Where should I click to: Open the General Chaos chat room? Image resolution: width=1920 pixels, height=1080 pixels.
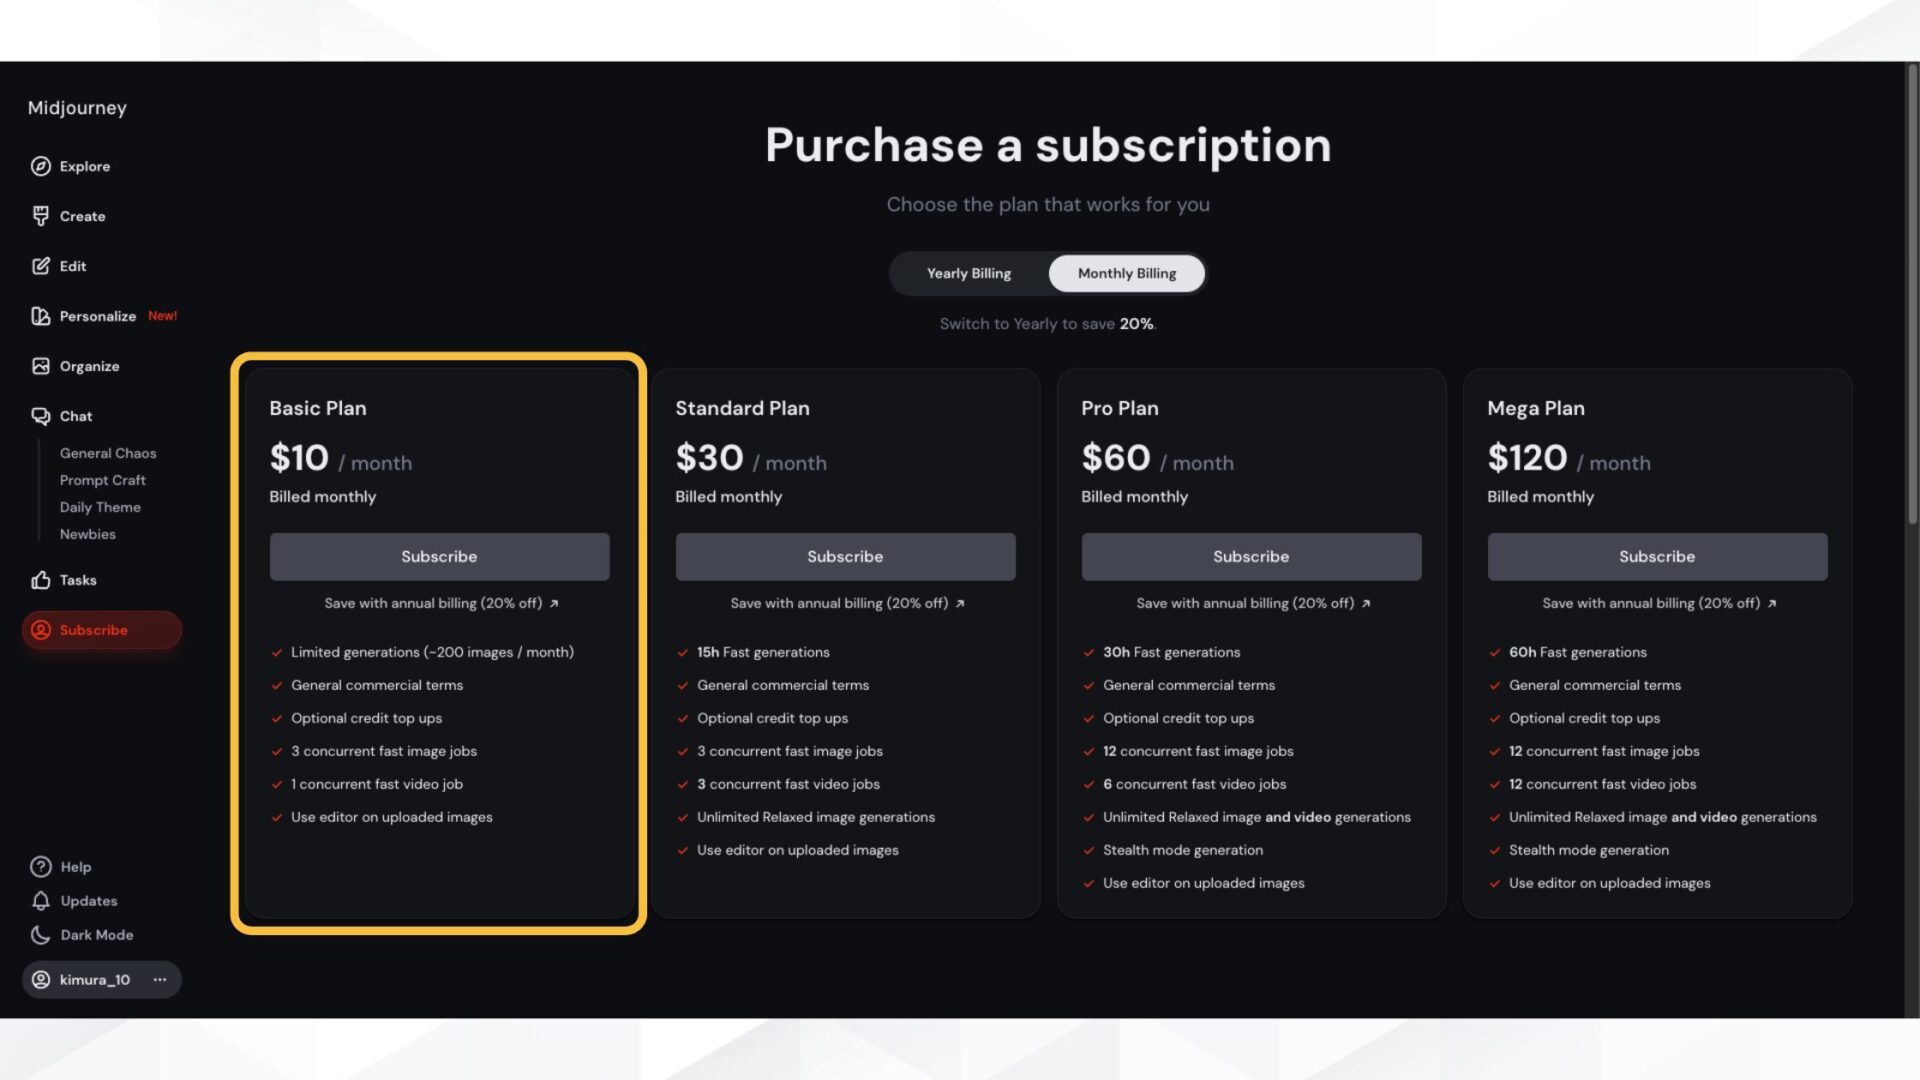[108, 453]
